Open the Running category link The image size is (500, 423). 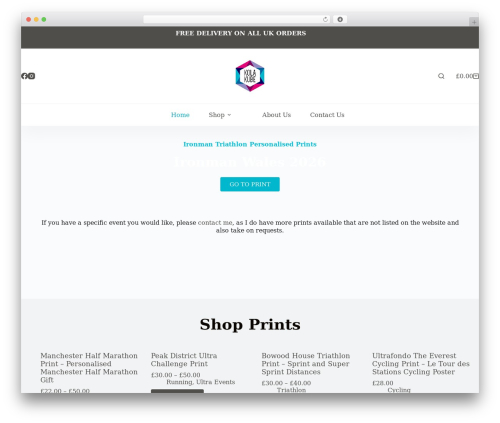(x=180, y=382)
